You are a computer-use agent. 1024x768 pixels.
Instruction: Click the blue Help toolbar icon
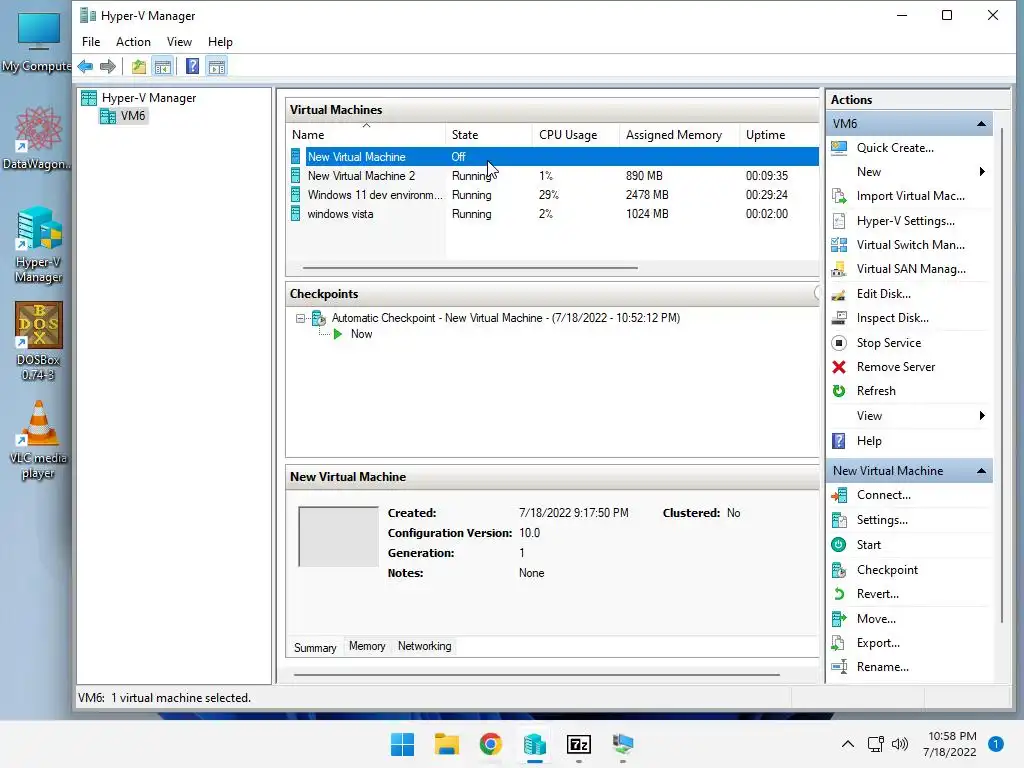tap(193, 67)
